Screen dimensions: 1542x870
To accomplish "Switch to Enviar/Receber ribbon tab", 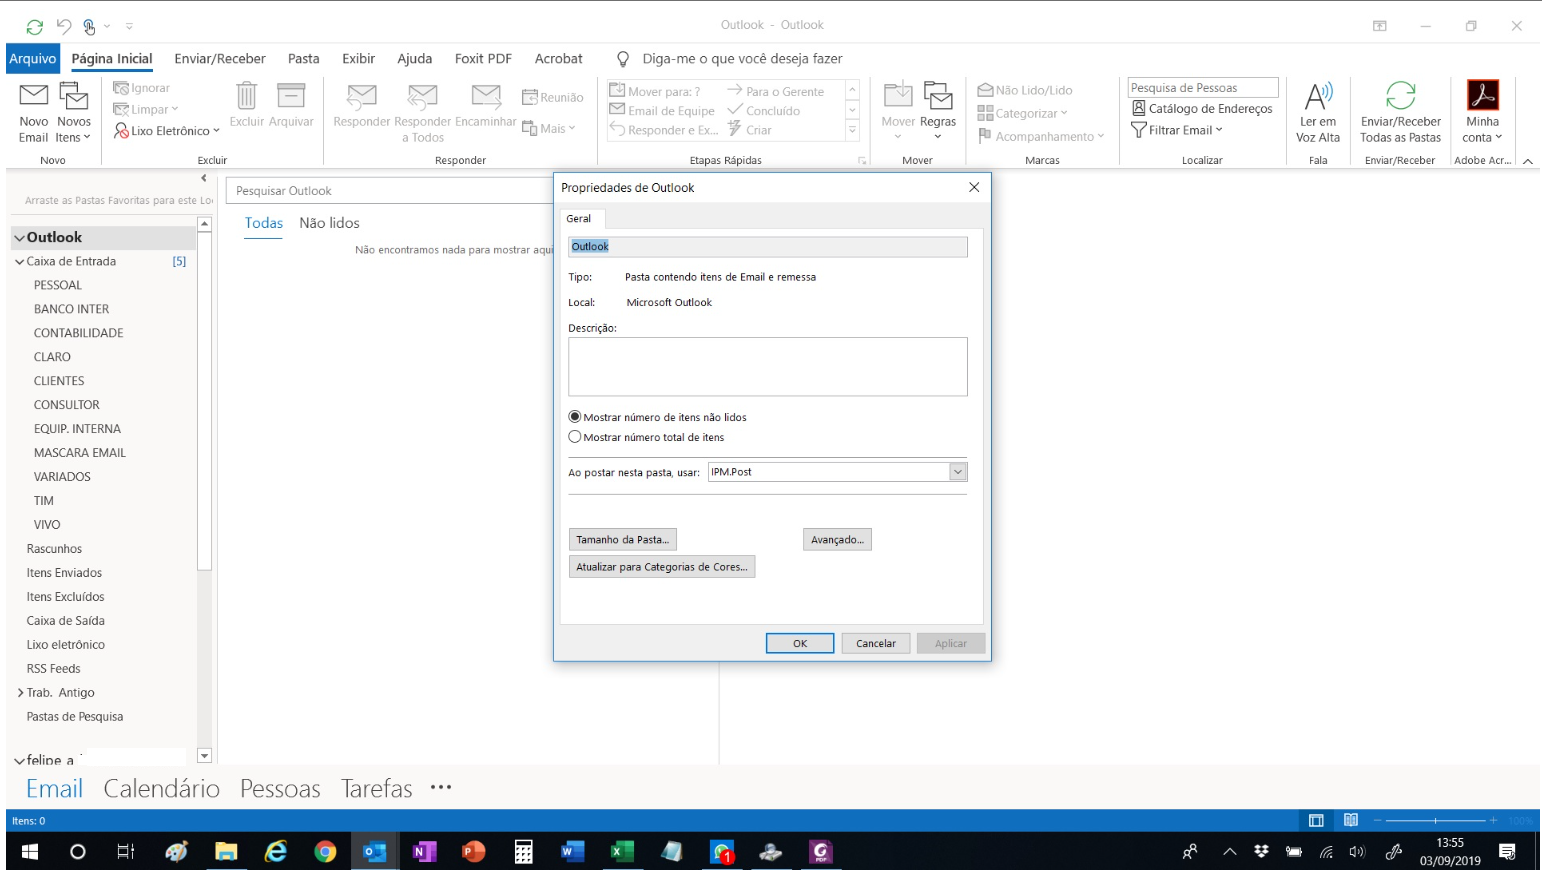I will tap(220, 59).
